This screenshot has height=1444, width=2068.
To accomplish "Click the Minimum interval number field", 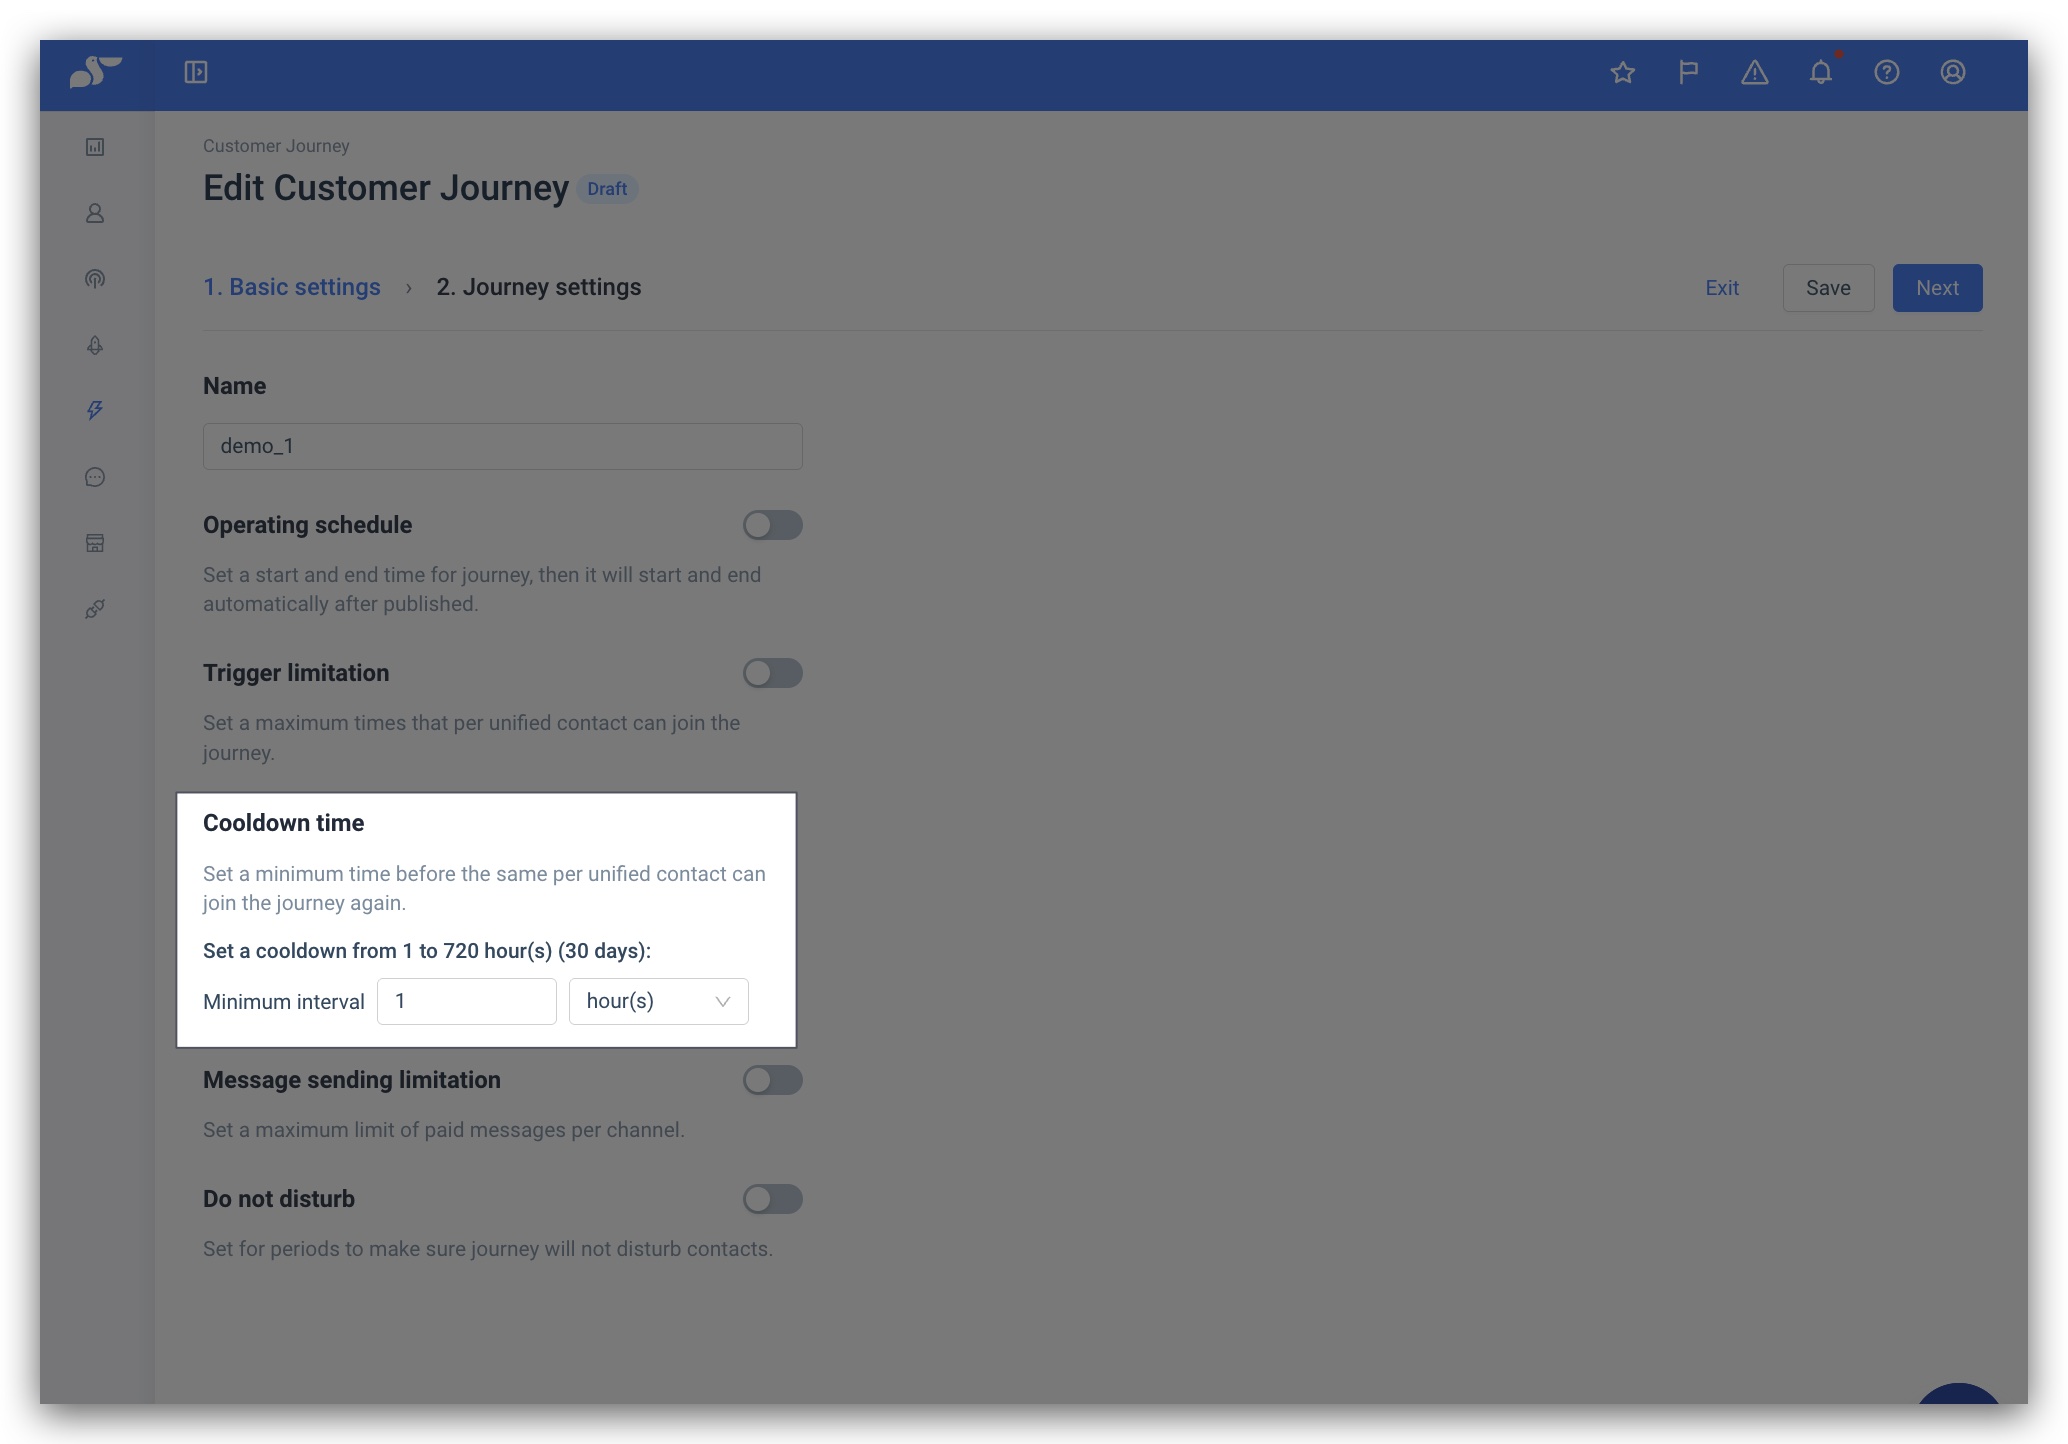I will pyautogui.click(x=467, y=1001).
